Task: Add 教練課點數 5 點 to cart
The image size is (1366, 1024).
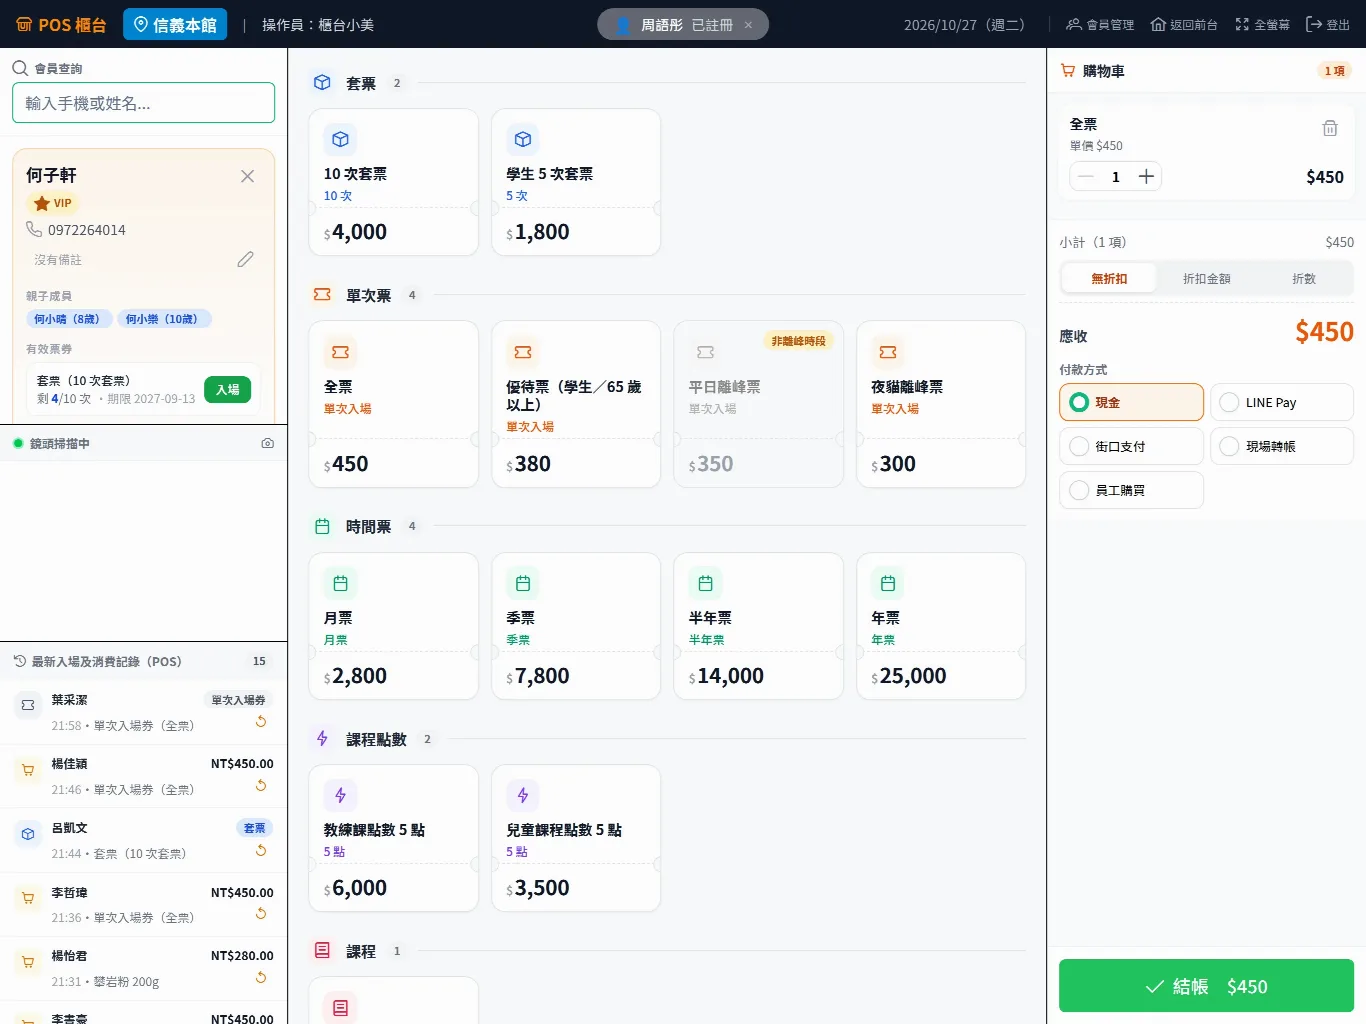Action: (x=394, y=838)
